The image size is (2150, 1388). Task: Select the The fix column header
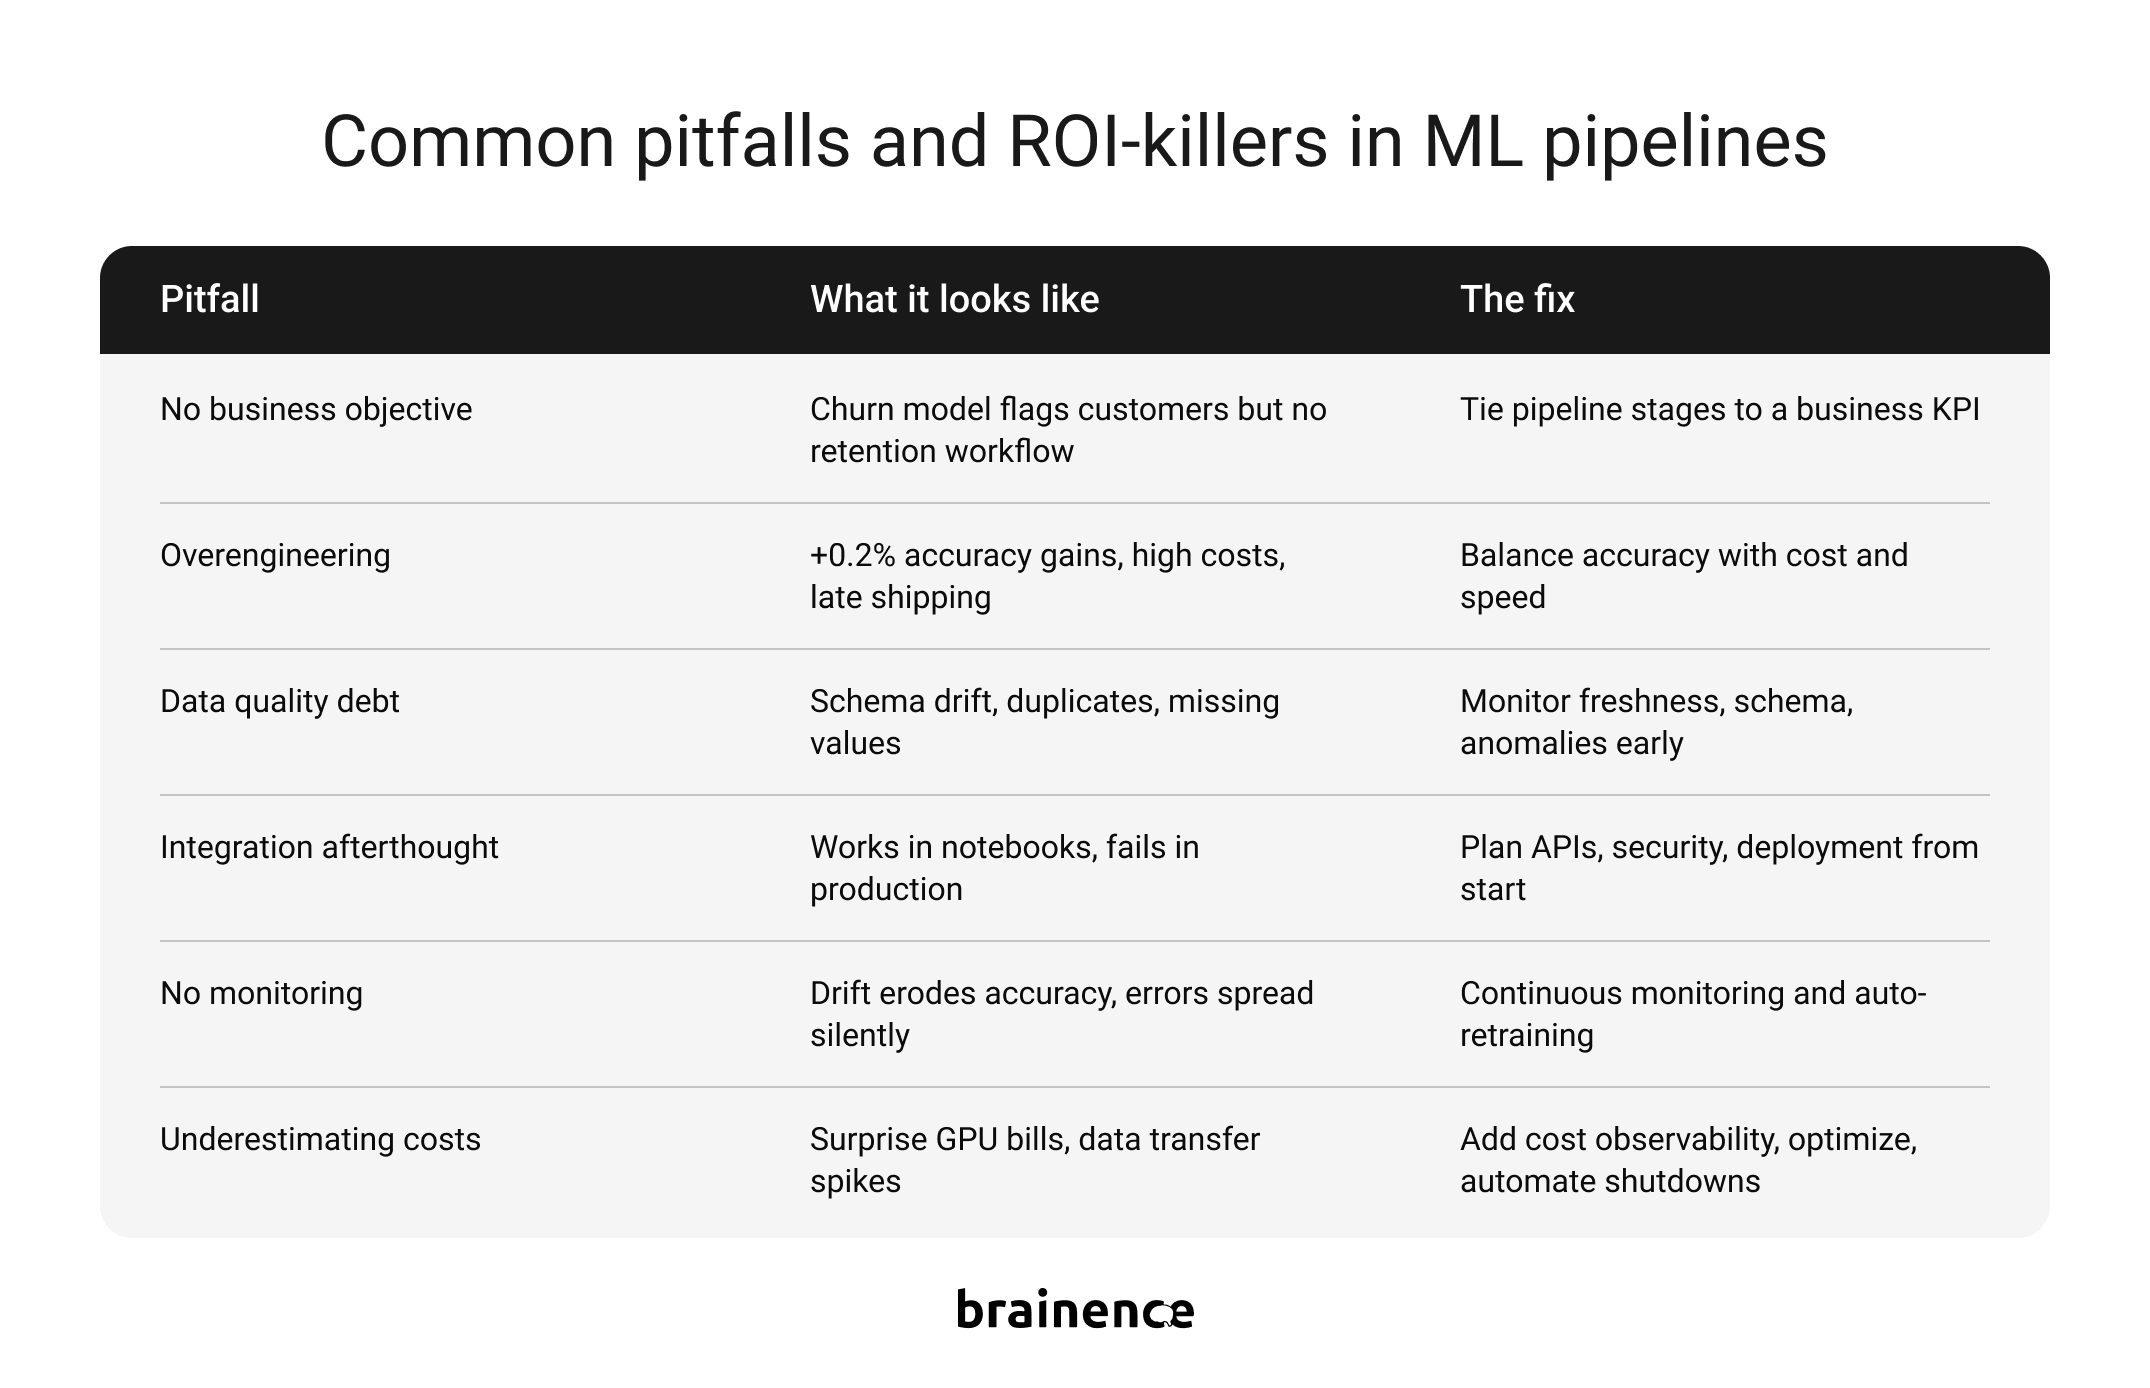point(1517,299)
